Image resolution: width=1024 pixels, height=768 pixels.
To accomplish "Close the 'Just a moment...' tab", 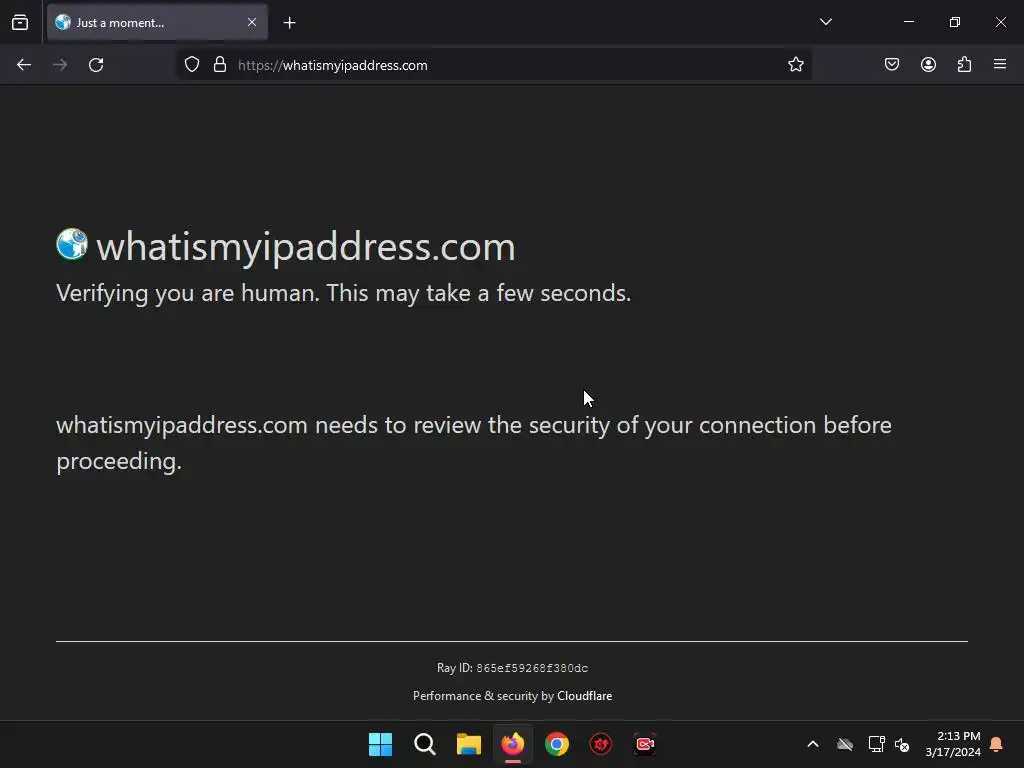I will pos(252,22).
